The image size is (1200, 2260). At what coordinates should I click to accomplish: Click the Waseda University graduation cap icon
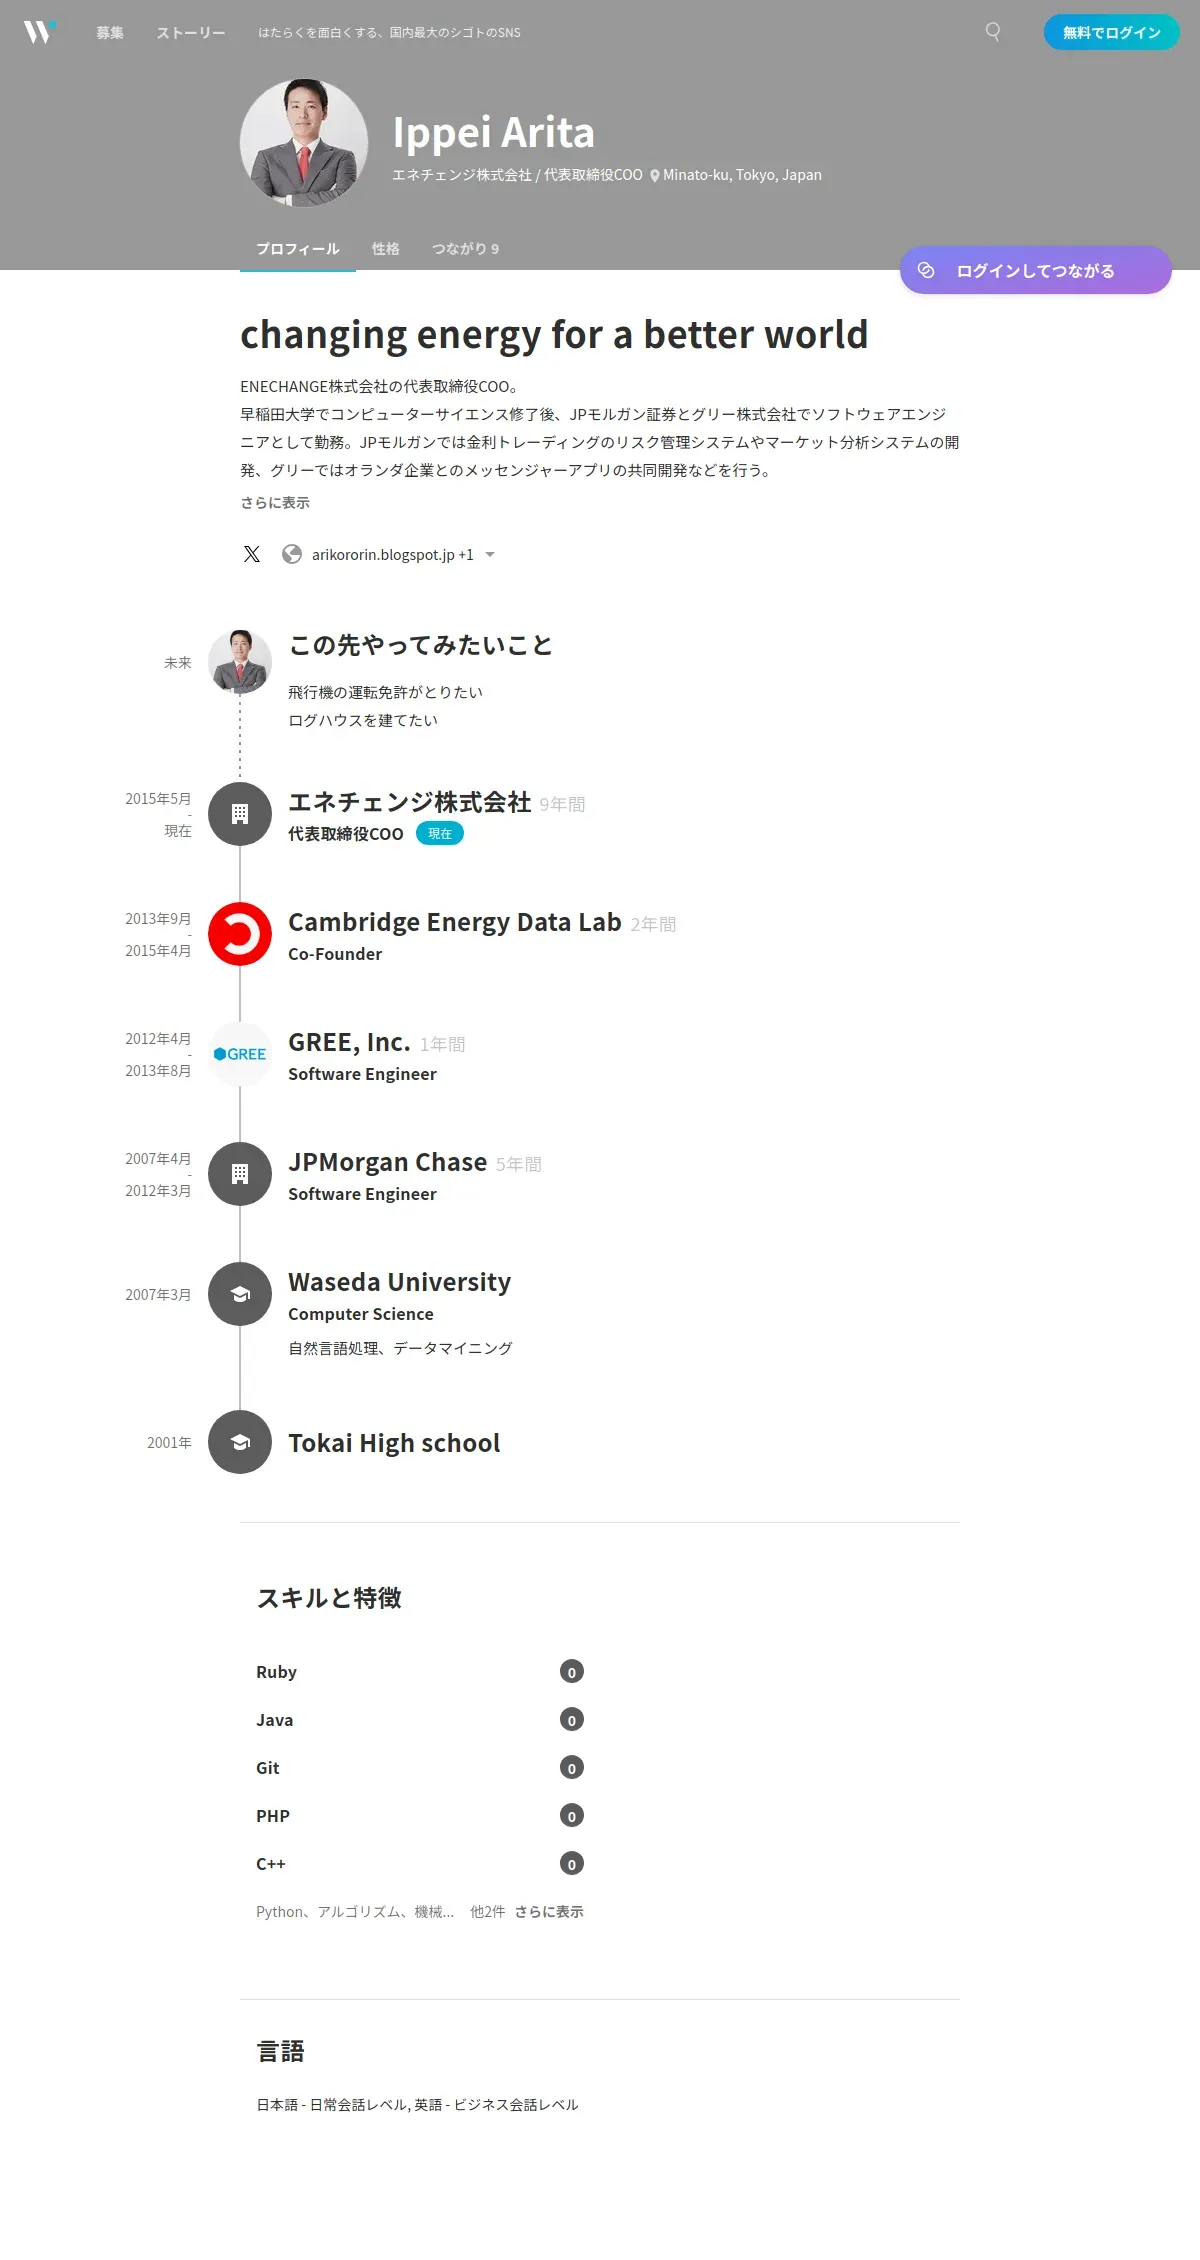tap(240, 1294)
